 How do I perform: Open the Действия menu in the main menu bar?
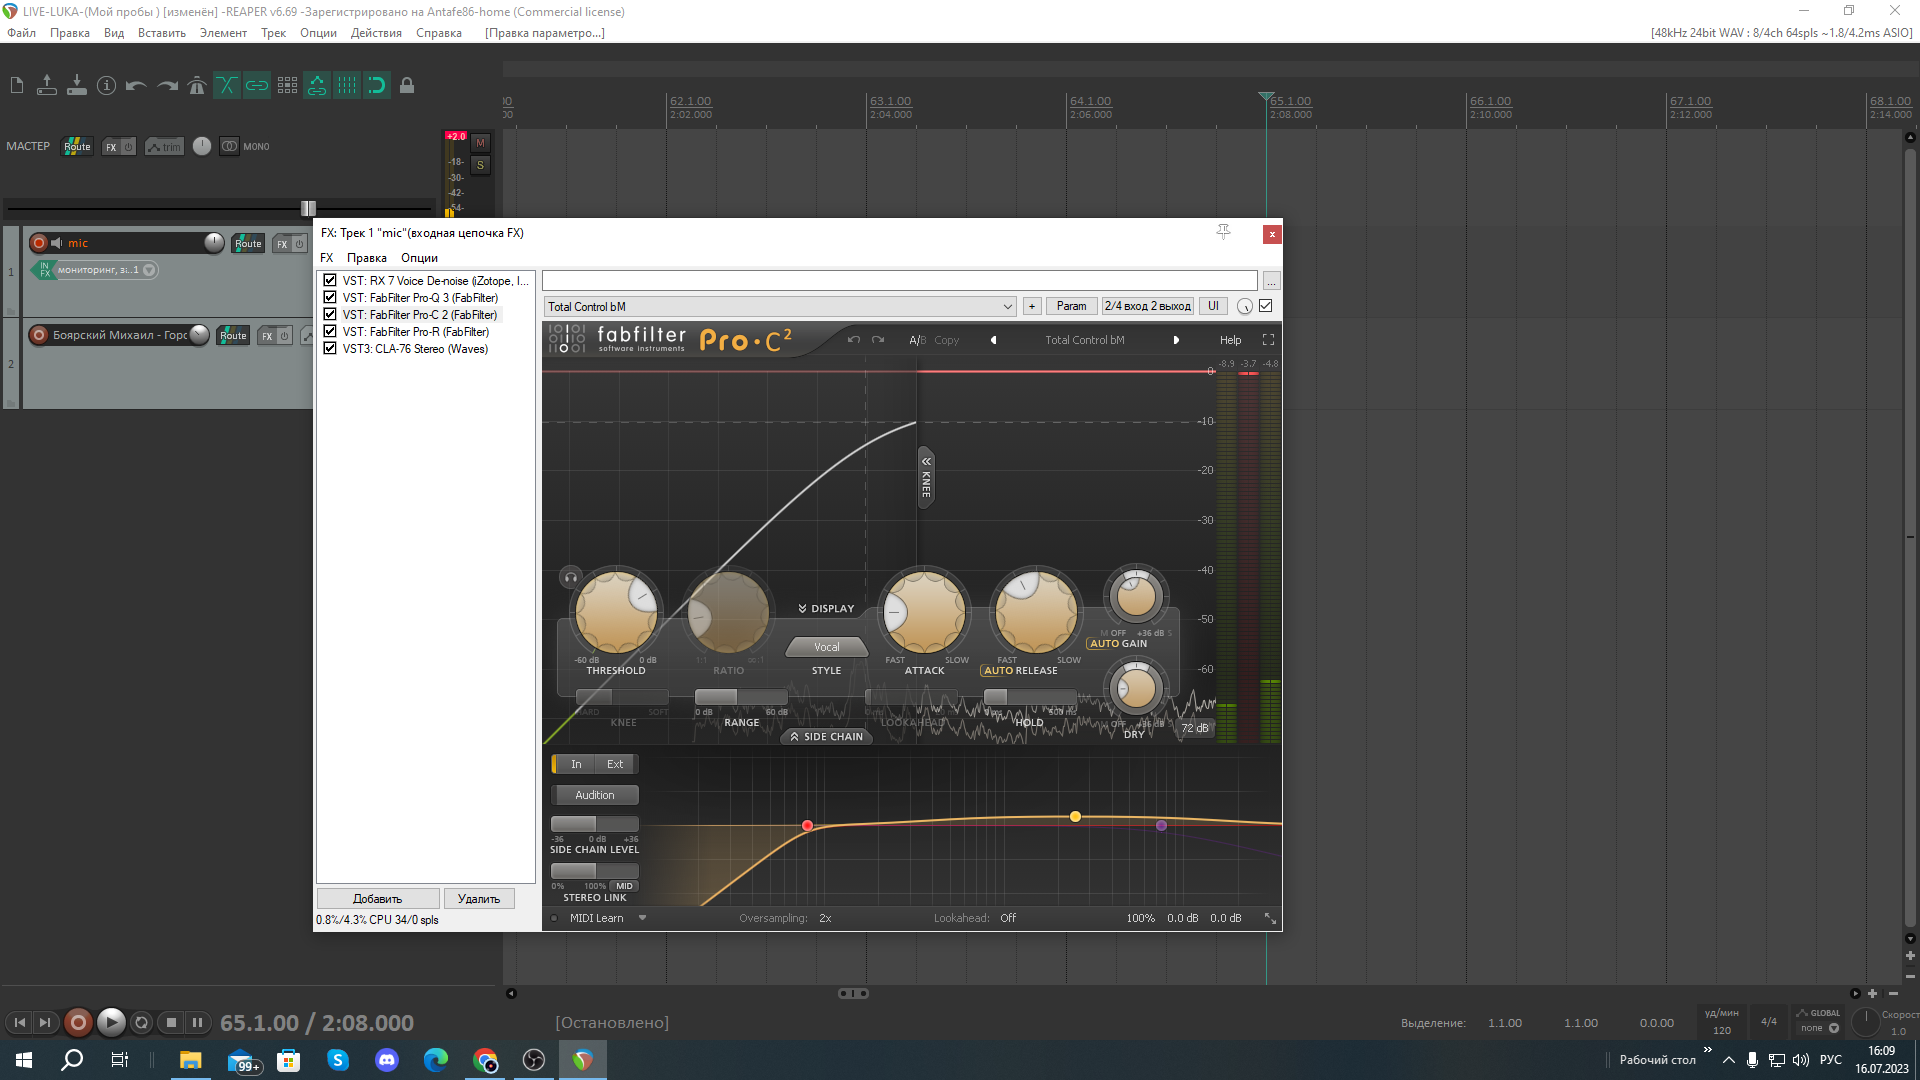point(376,33)
